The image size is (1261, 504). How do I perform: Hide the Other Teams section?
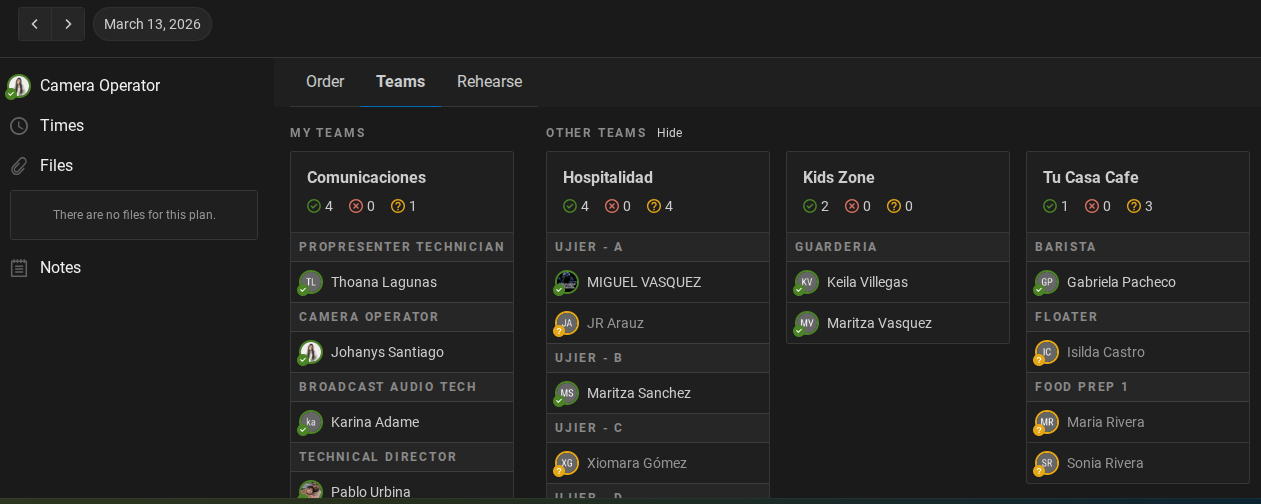tap(669, 133)
